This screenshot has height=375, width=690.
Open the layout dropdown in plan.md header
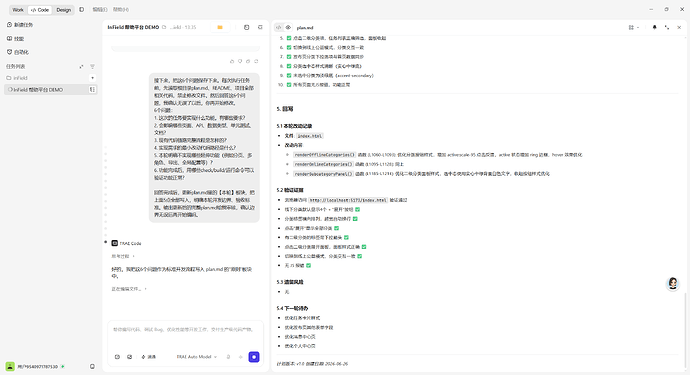pos(634,27)
